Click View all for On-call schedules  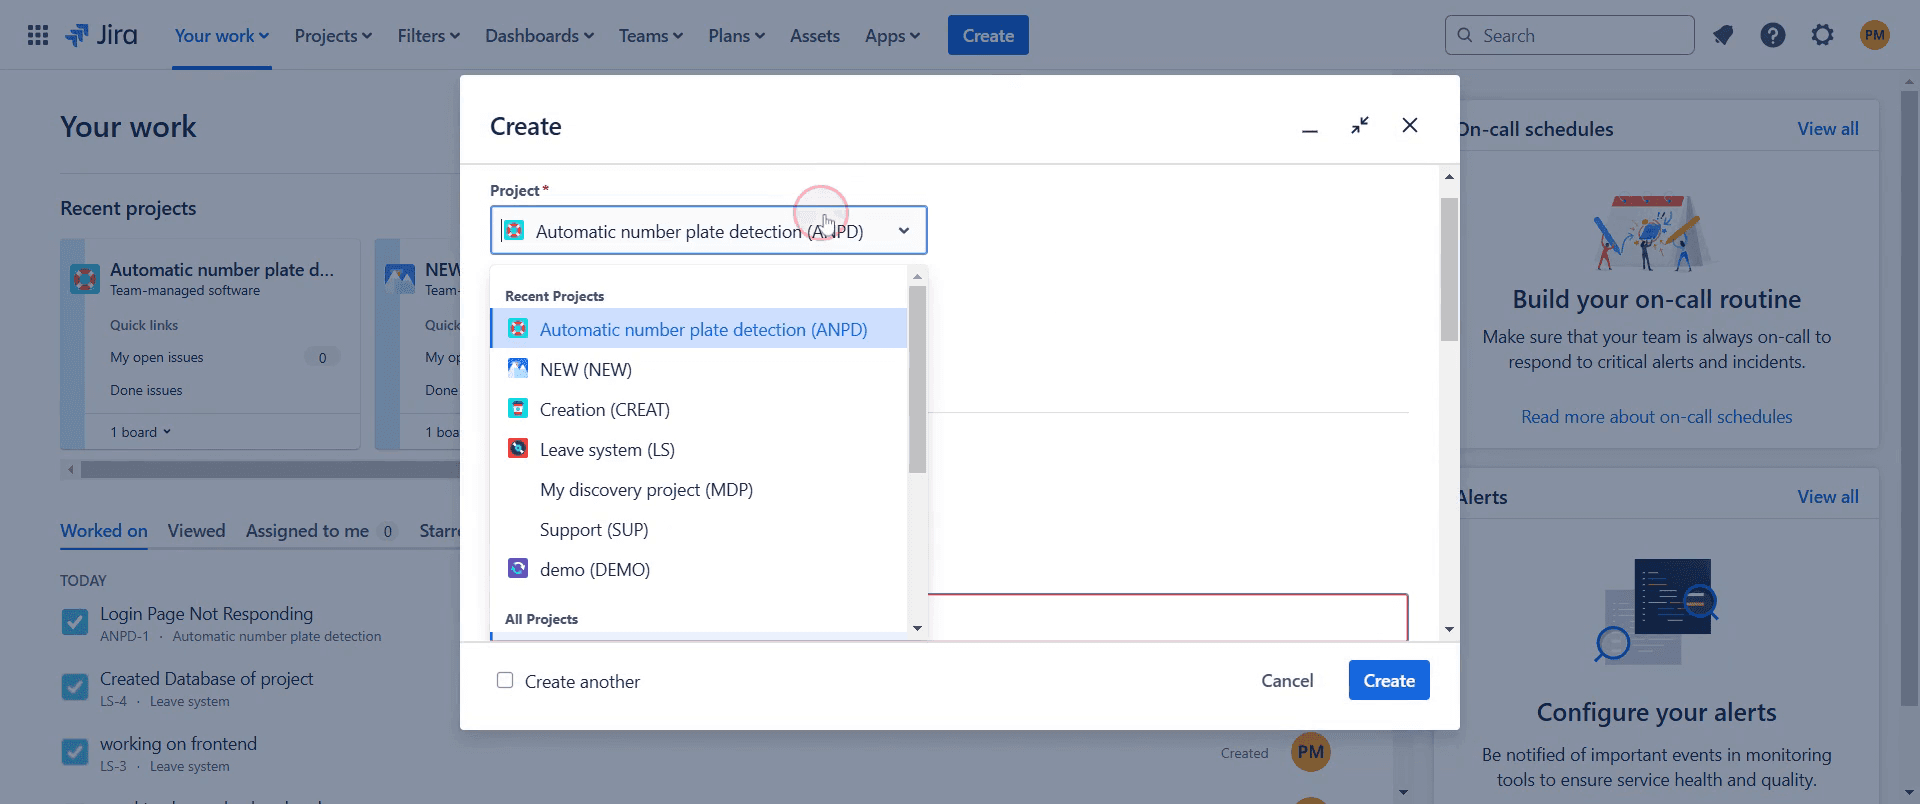[1828, 129]
